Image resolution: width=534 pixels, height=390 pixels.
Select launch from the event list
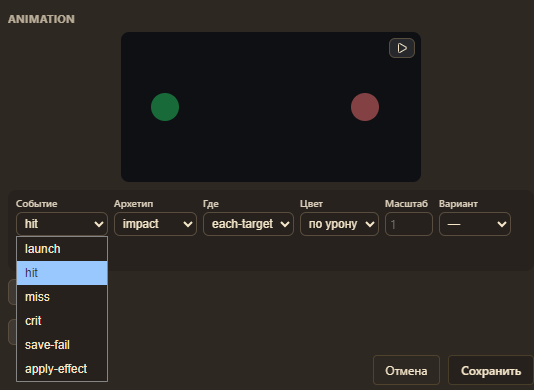[62, 249]
